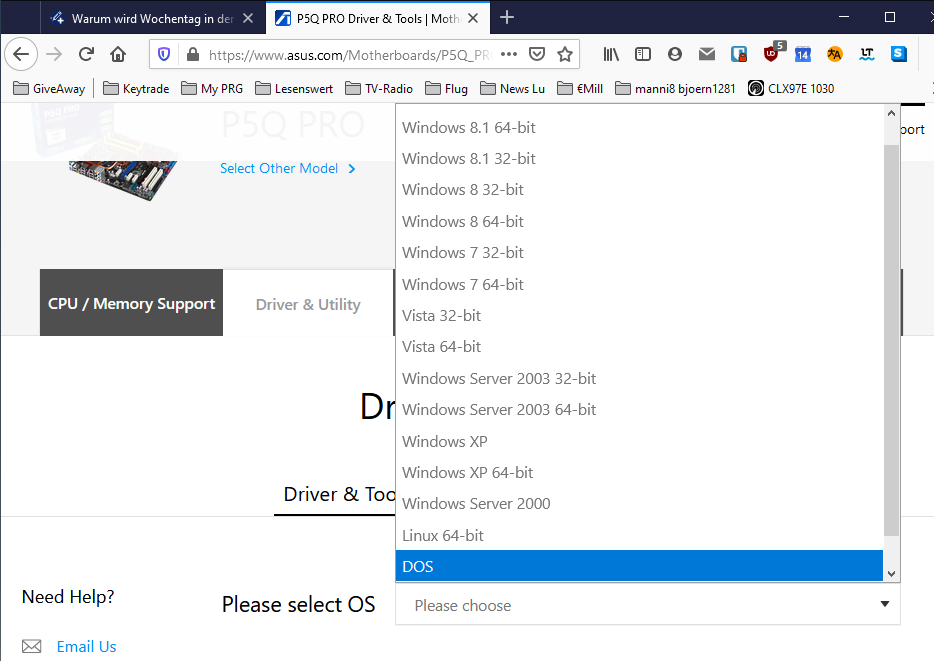Choose Windows Server 2000 option

tap(639, 504)
